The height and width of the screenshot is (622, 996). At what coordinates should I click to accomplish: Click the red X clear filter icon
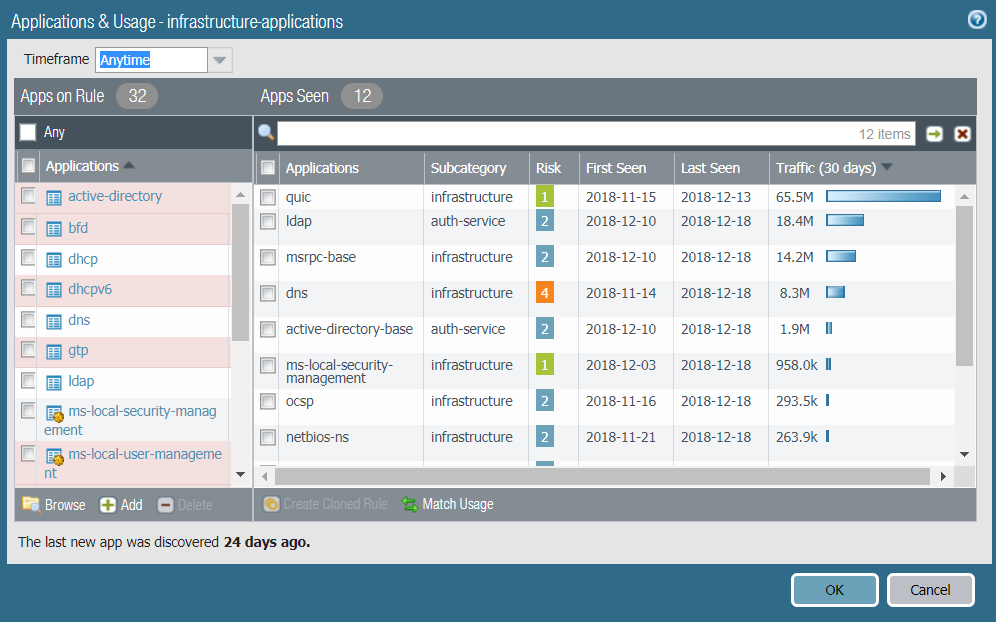pos(962,134)
